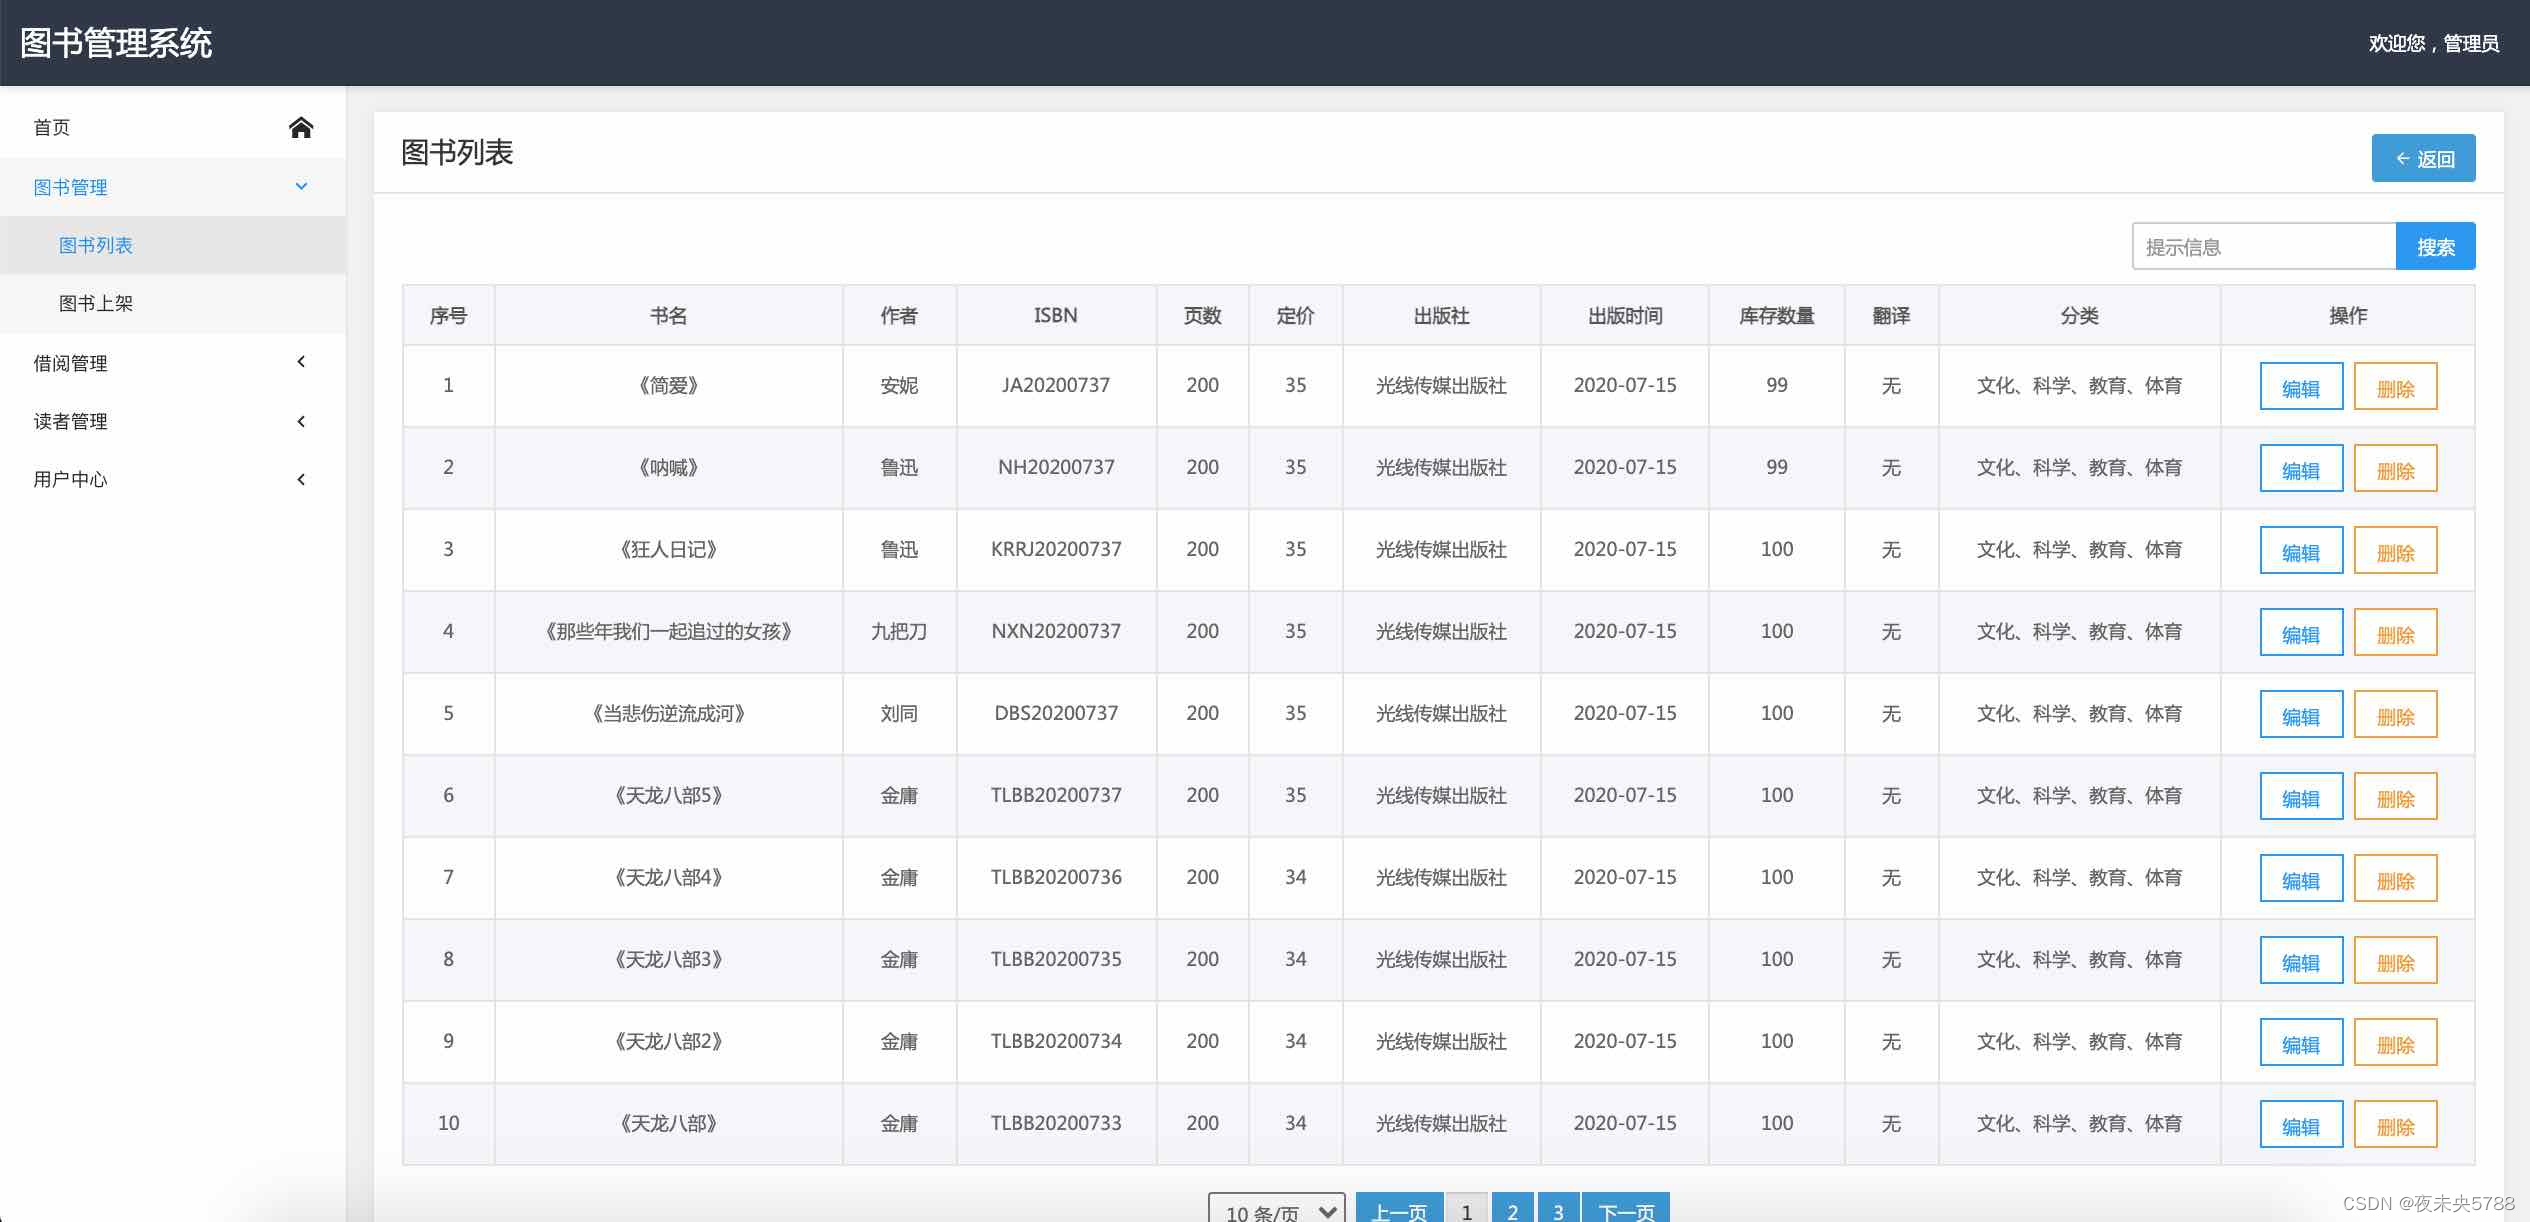
Task: Click the 出版社 column header
Action: [x=1441, y=316]
